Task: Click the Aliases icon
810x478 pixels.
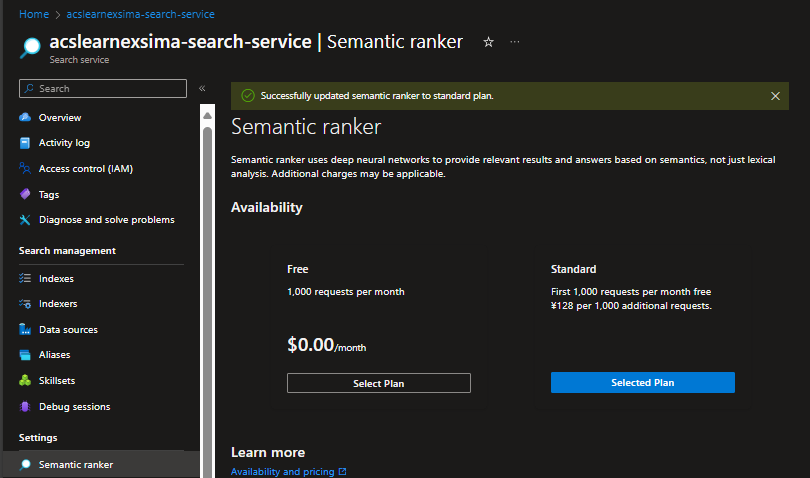Action: coord(25,354)
